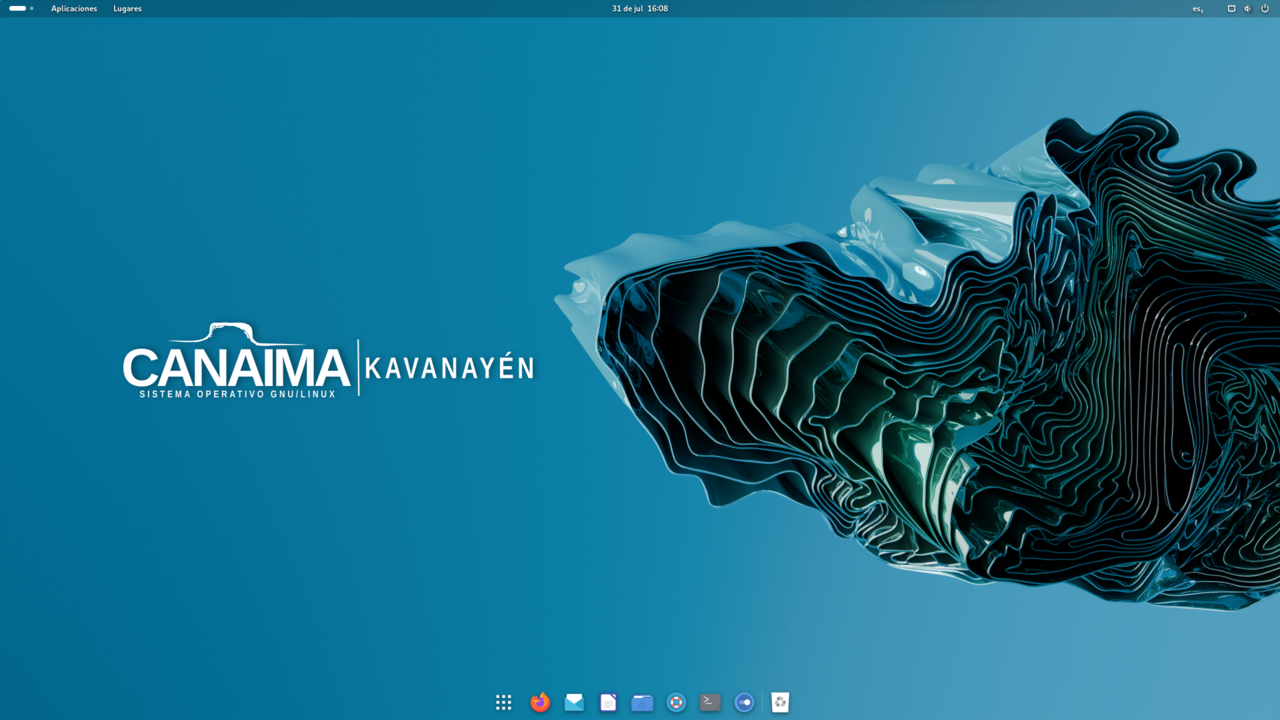
Task: Click the workspace indicator pill in top bar
Action: tap(17, 8)
